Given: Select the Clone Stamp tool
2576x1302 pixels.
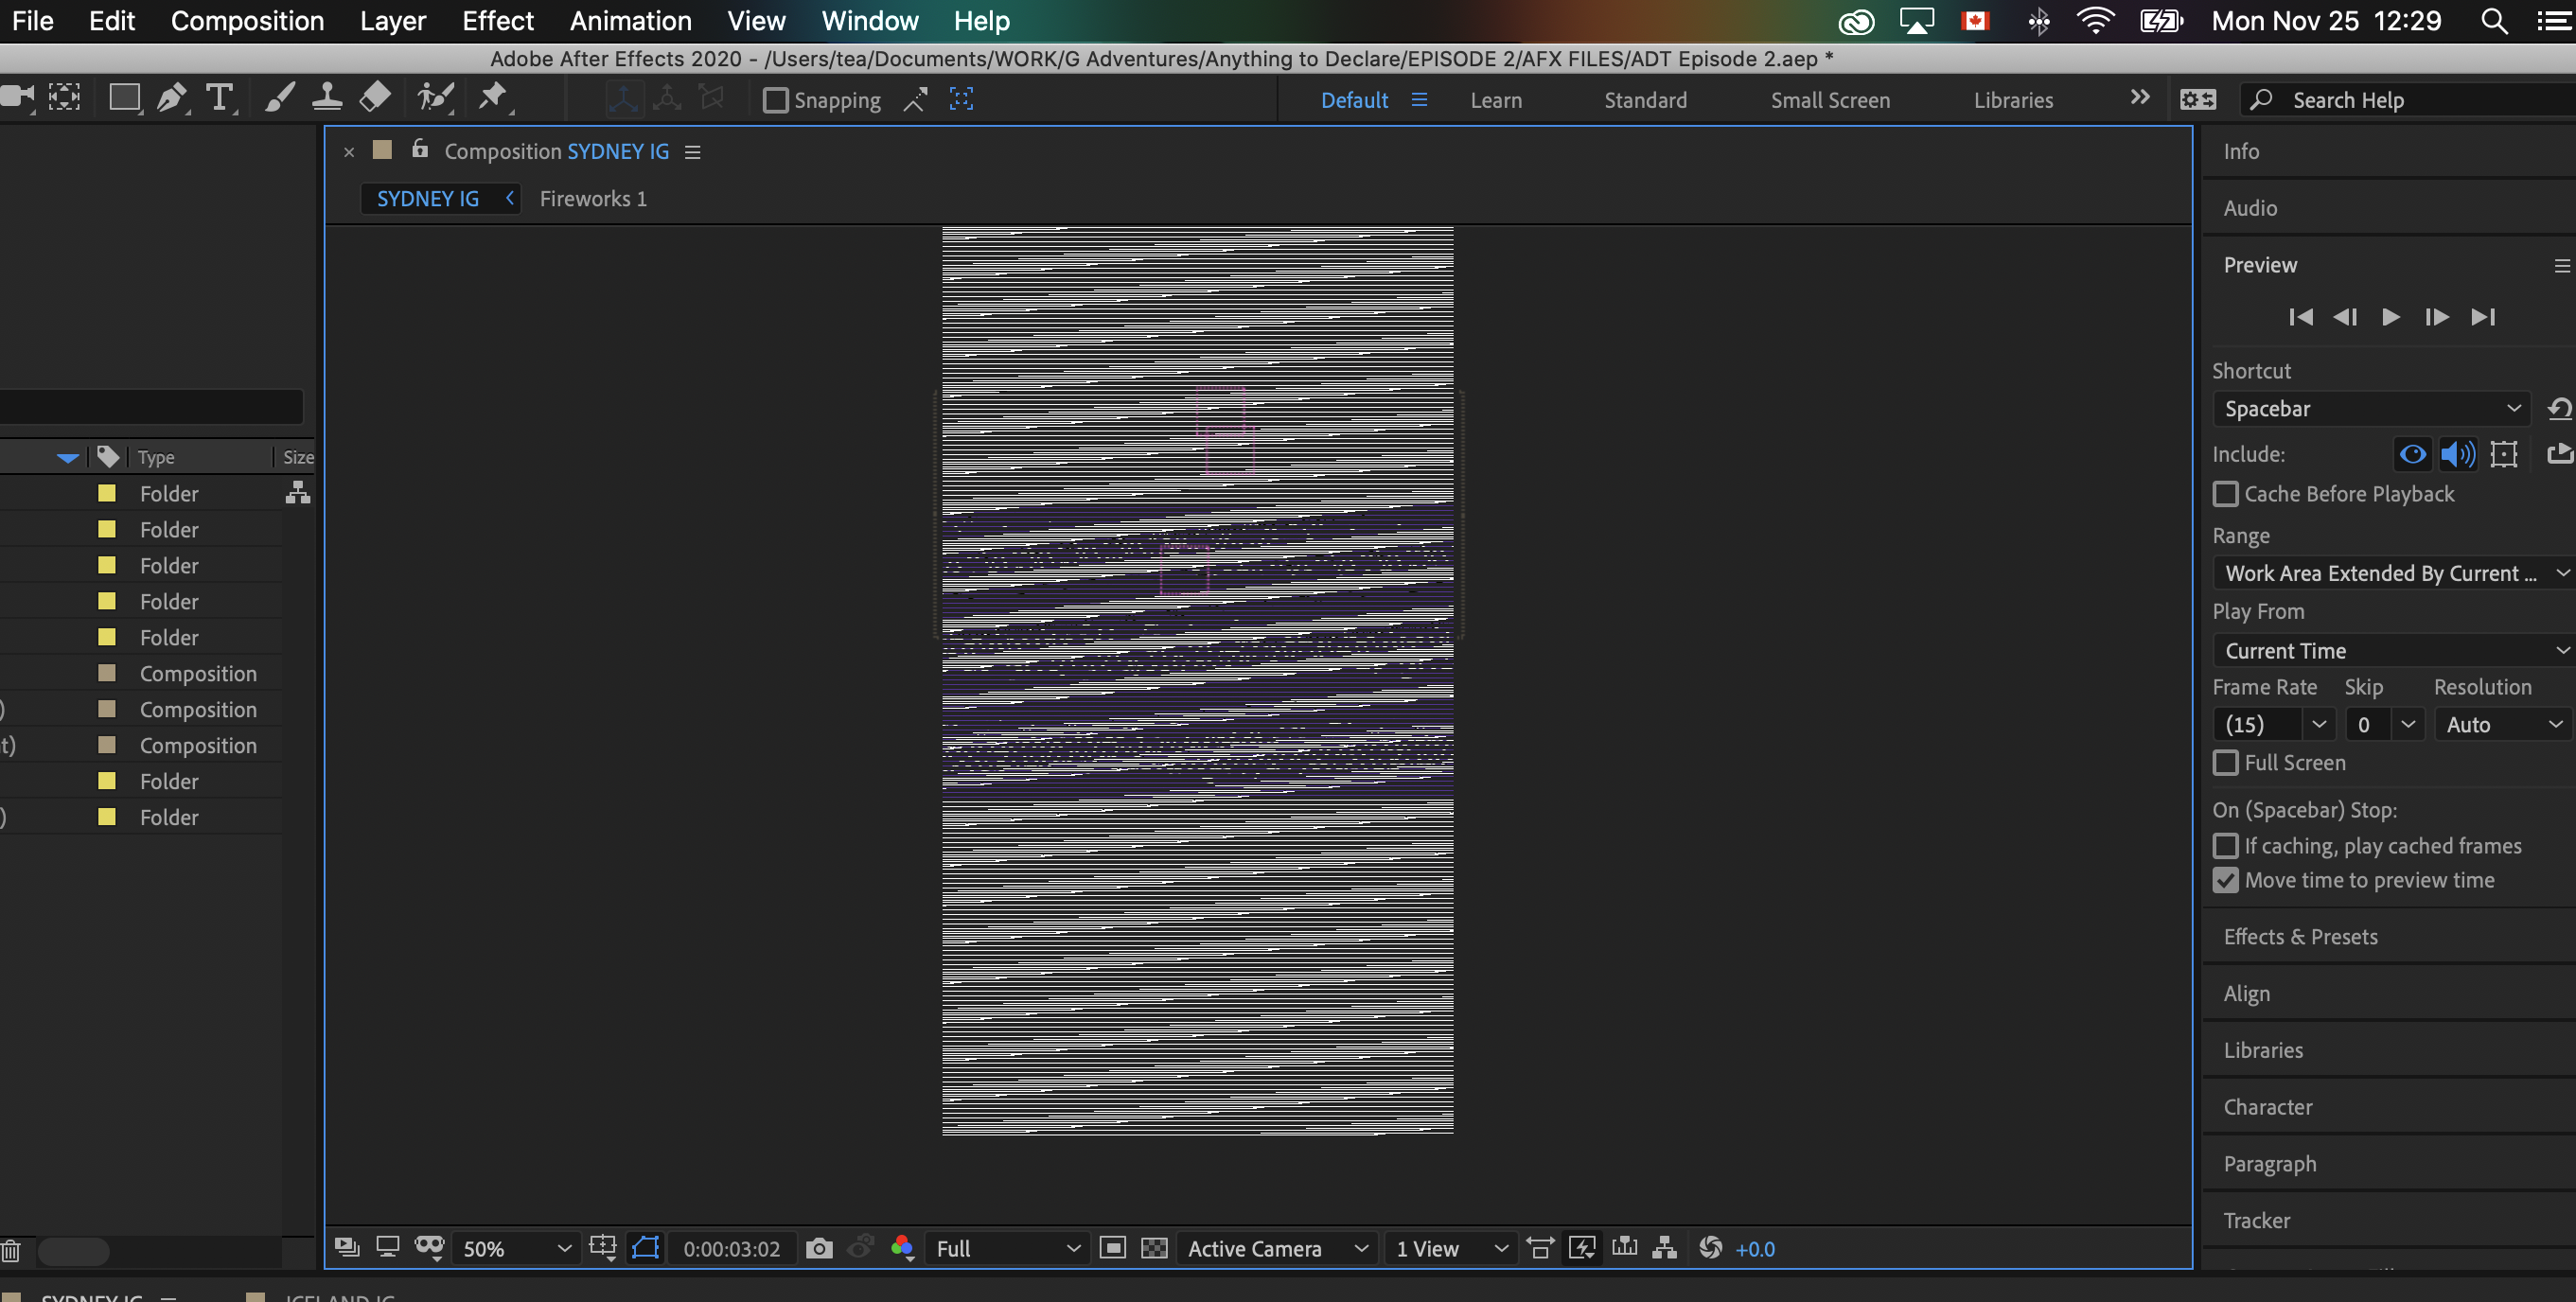Looking at the screenshot, I should 326,98.
